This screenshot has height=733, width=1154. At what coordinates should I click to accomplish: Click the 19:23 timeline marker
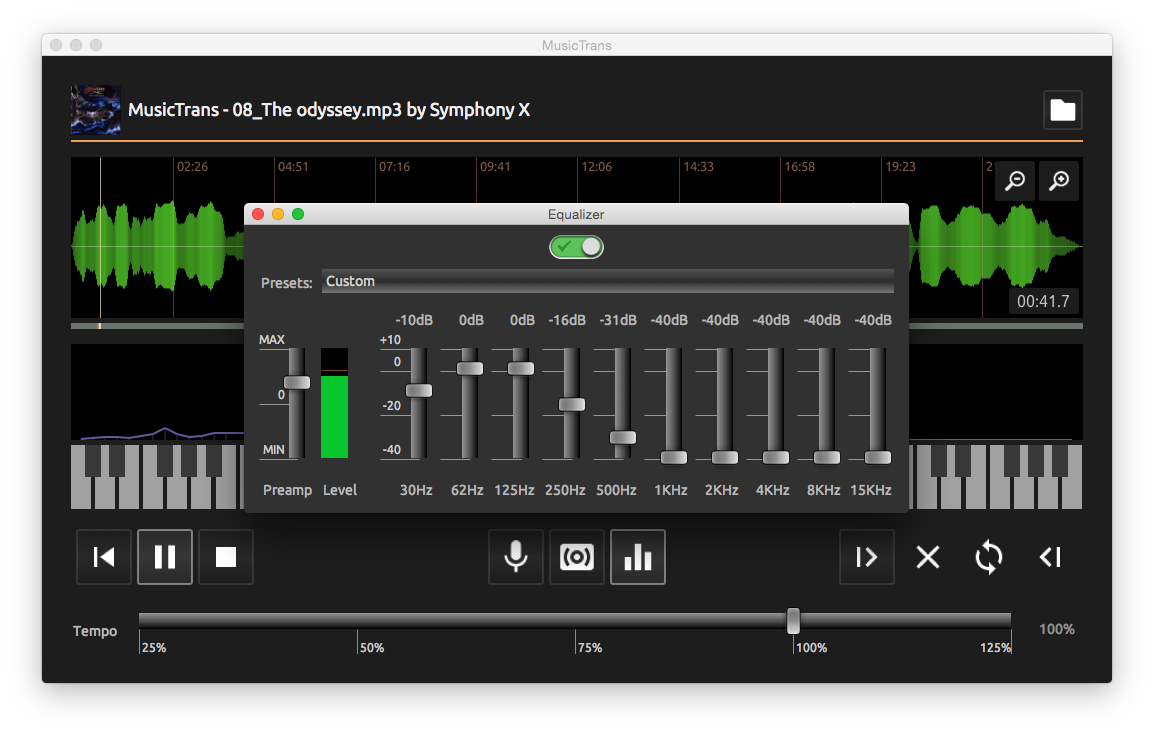[x=900, y=167]
